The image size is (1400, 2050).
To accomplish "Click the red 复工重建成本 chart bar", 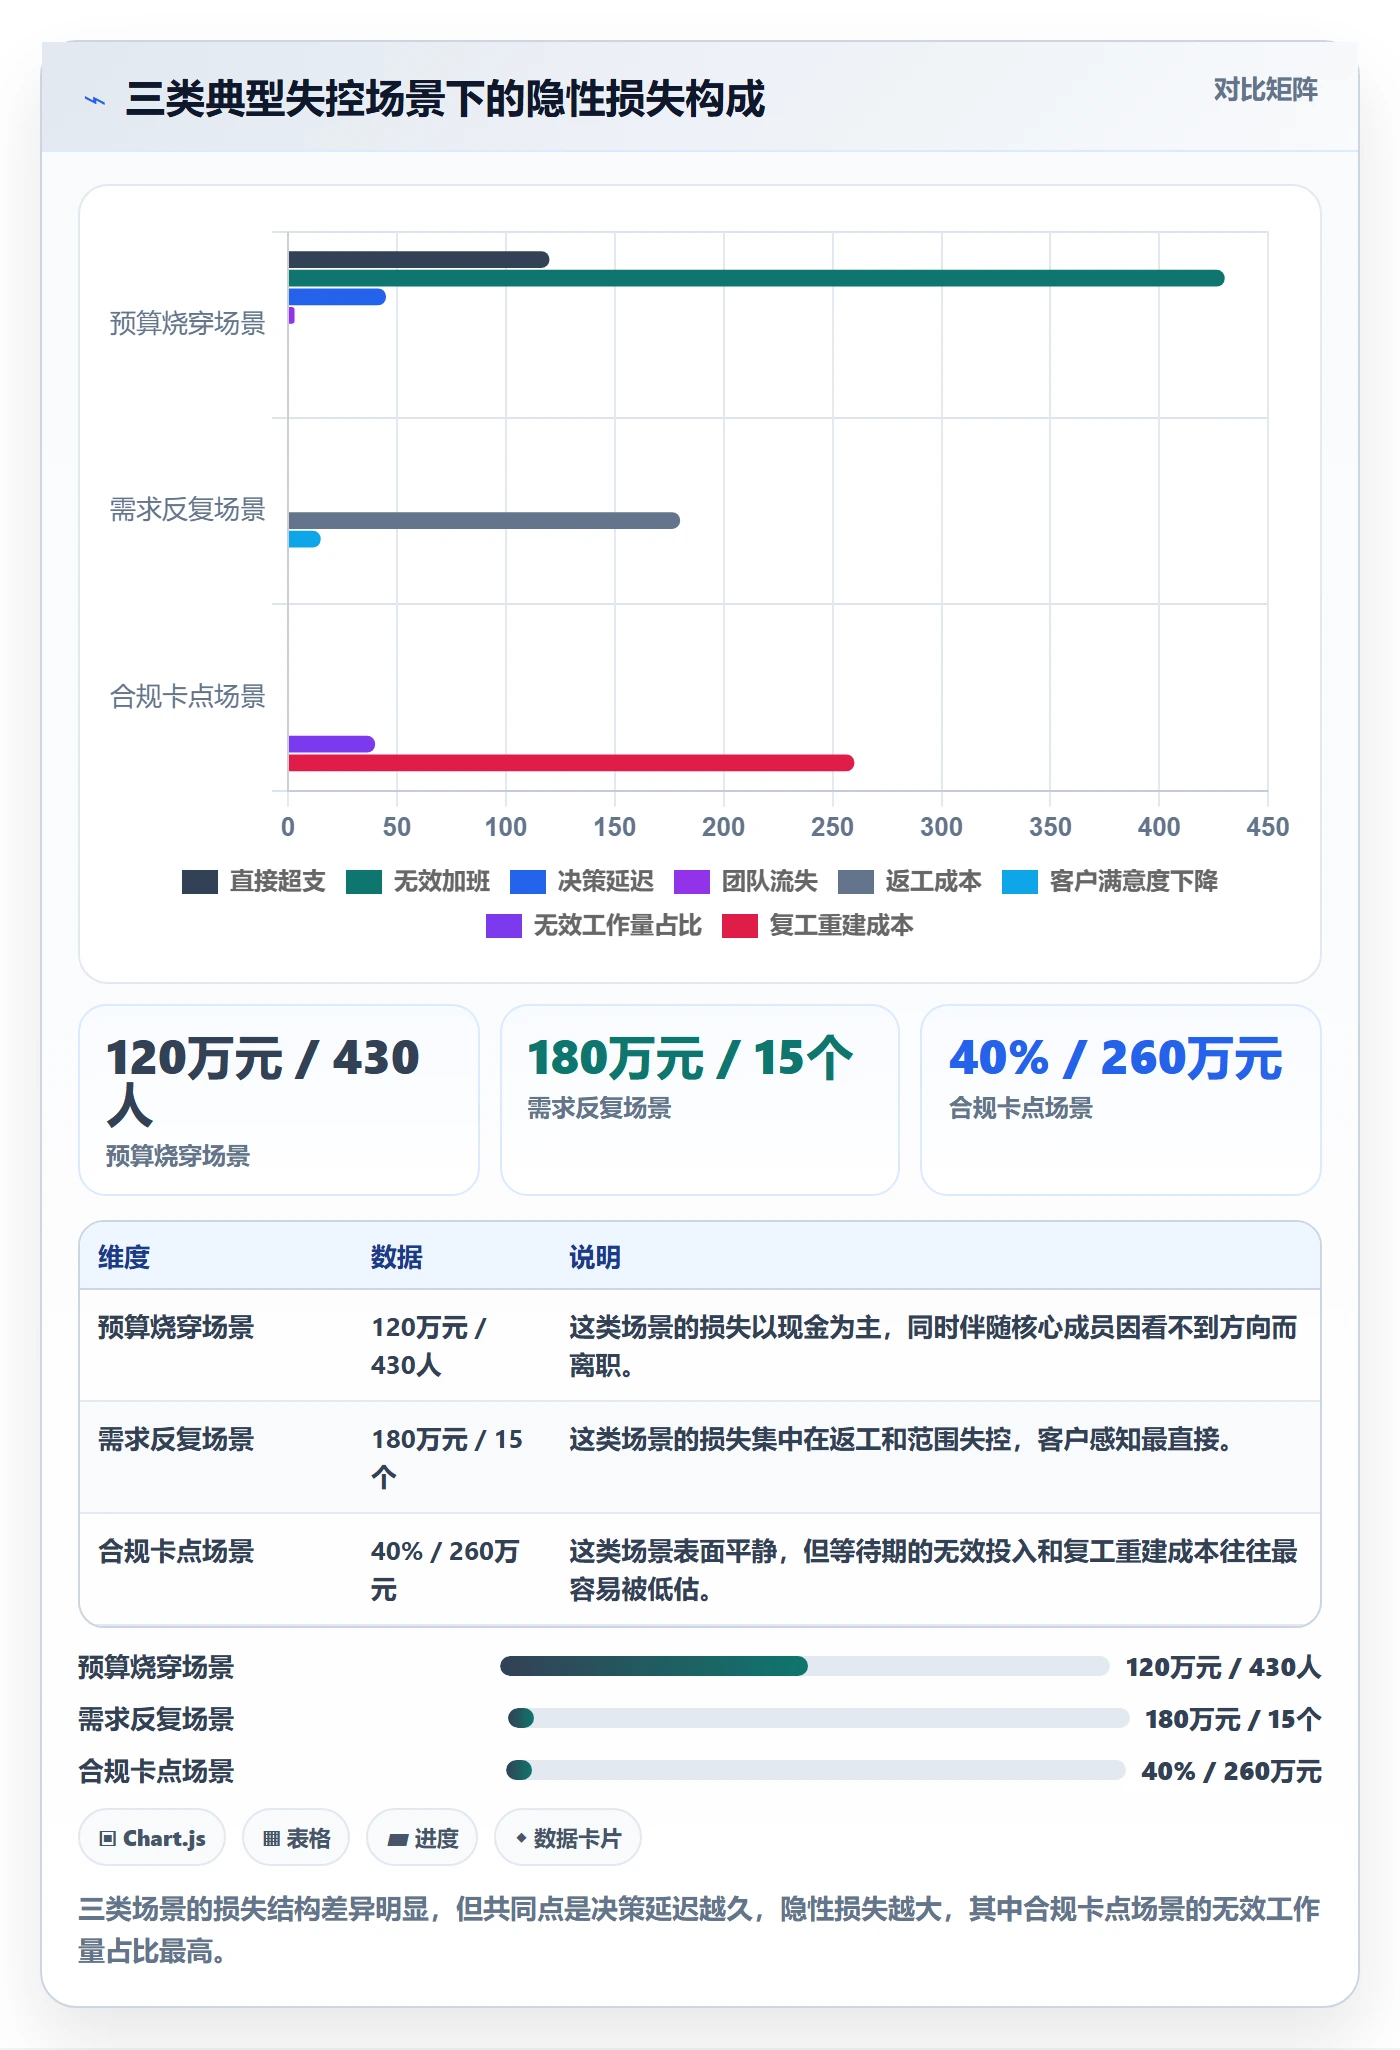I will click(x=571, y=763).
